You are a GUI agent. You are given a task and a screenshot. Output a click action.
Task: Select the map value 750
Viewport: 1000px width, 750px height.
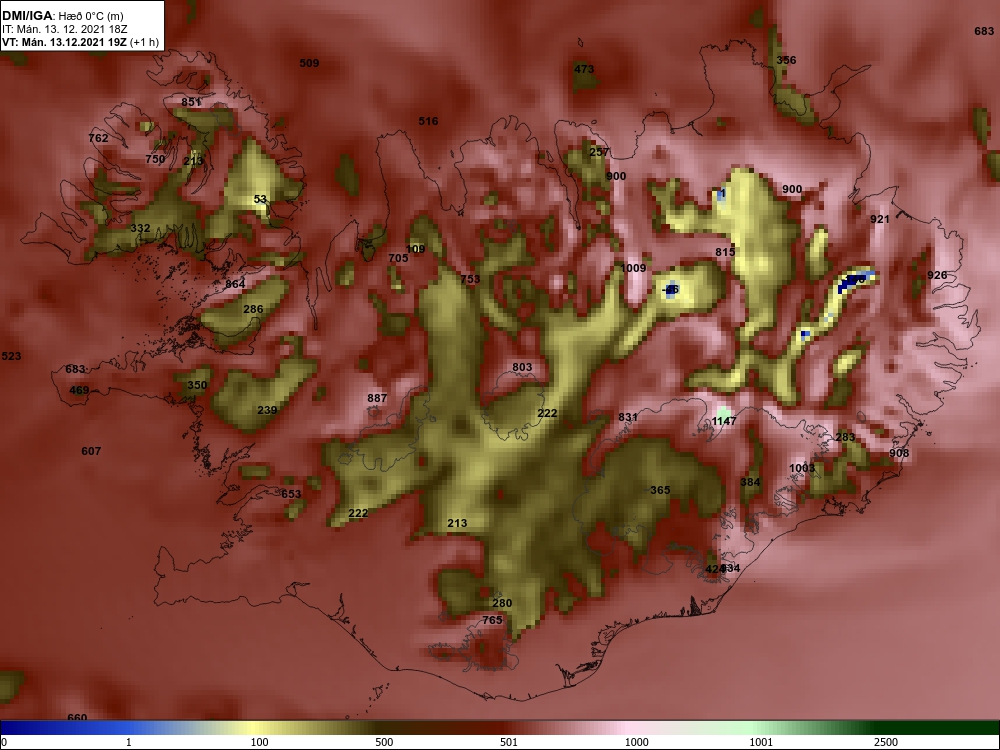pos(155,159)
